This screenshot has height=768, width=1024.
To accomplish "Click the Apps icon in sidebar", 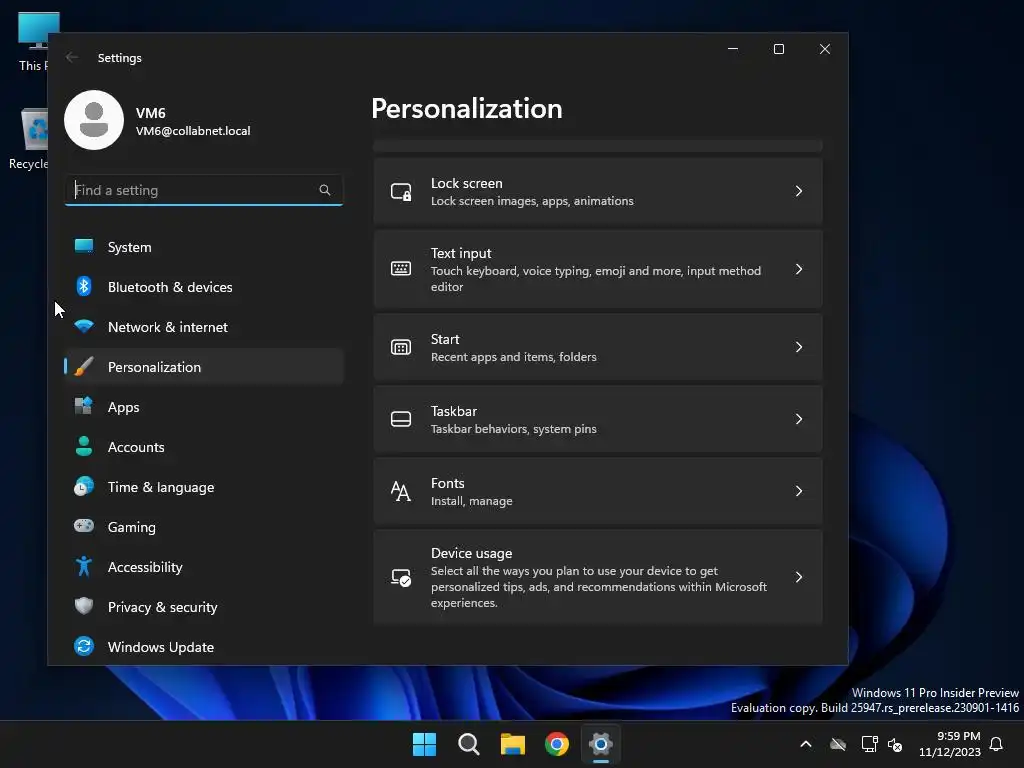I will click(84, 406).
